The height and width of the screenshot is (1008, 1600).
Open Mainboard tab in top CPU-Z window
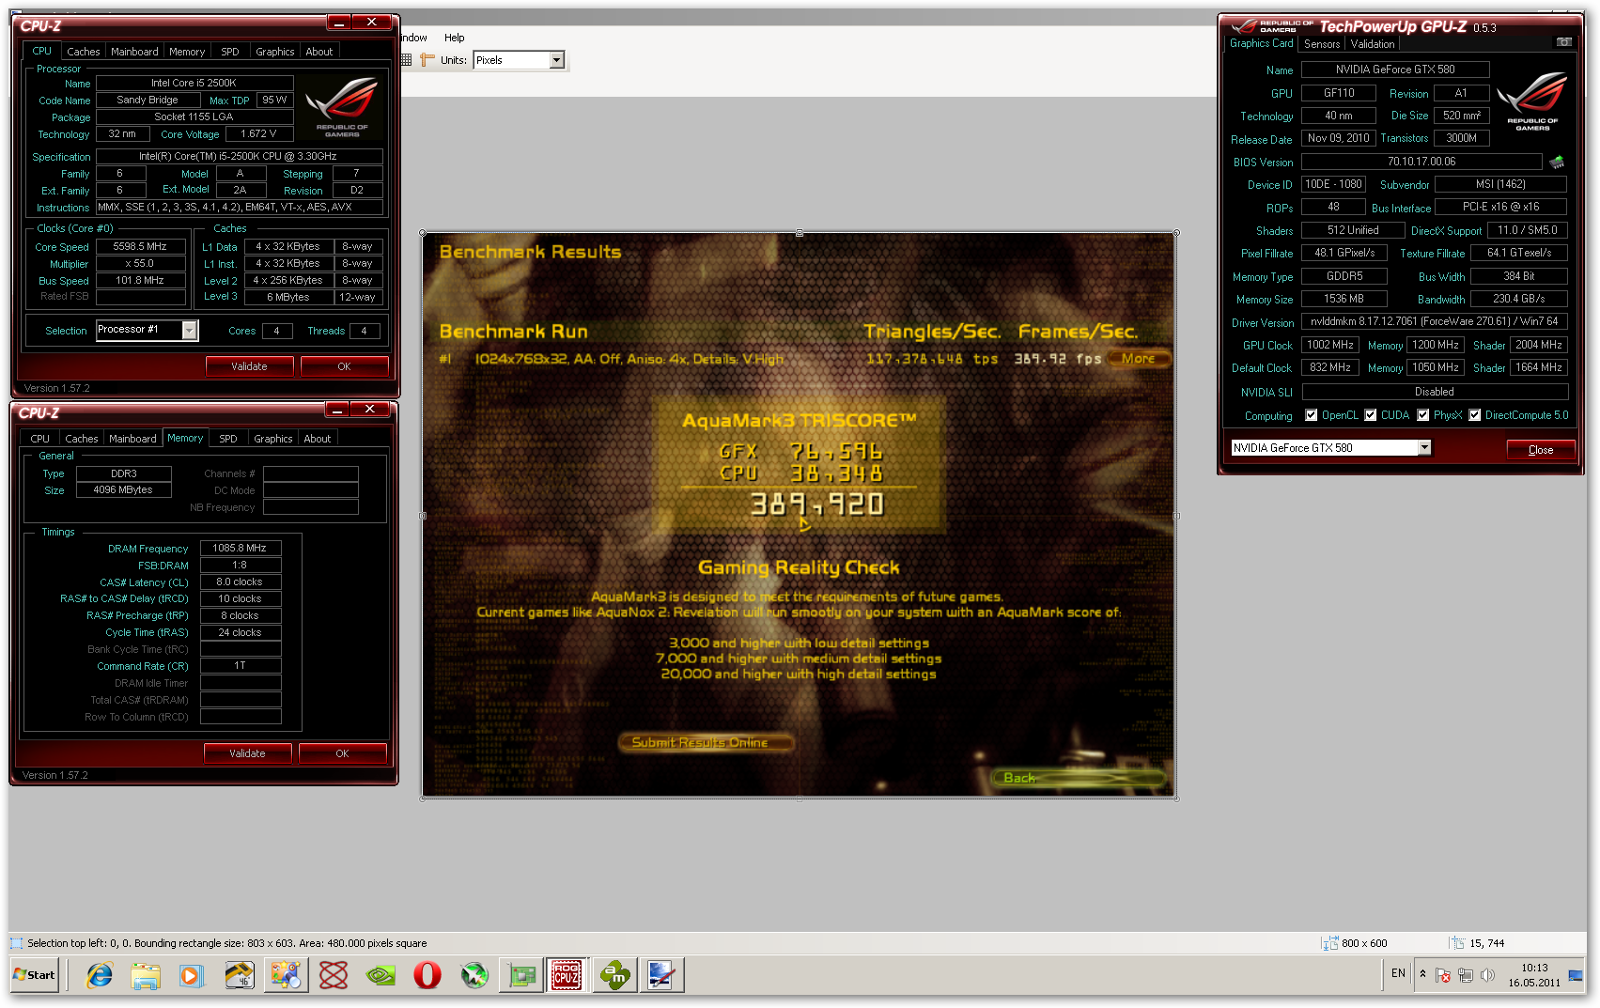(134, 52)
